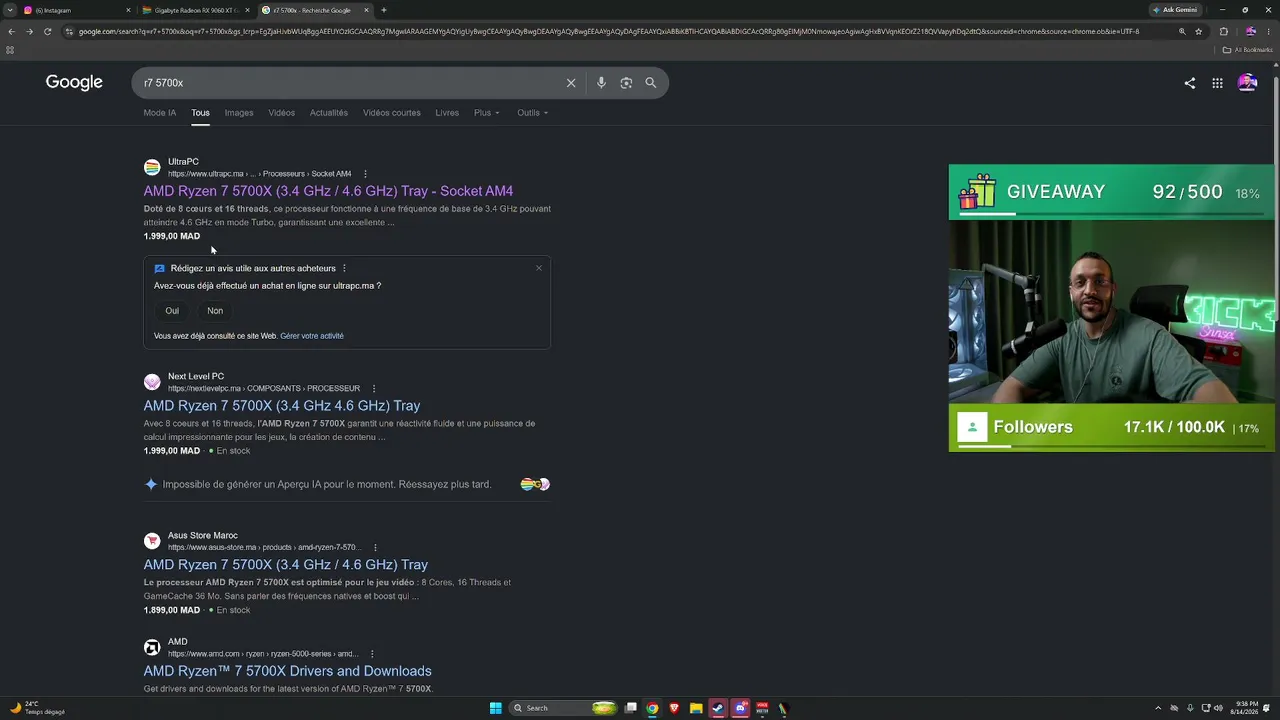
Task: Close the Instagram browser tab
Action: click(x=128, y=10)
